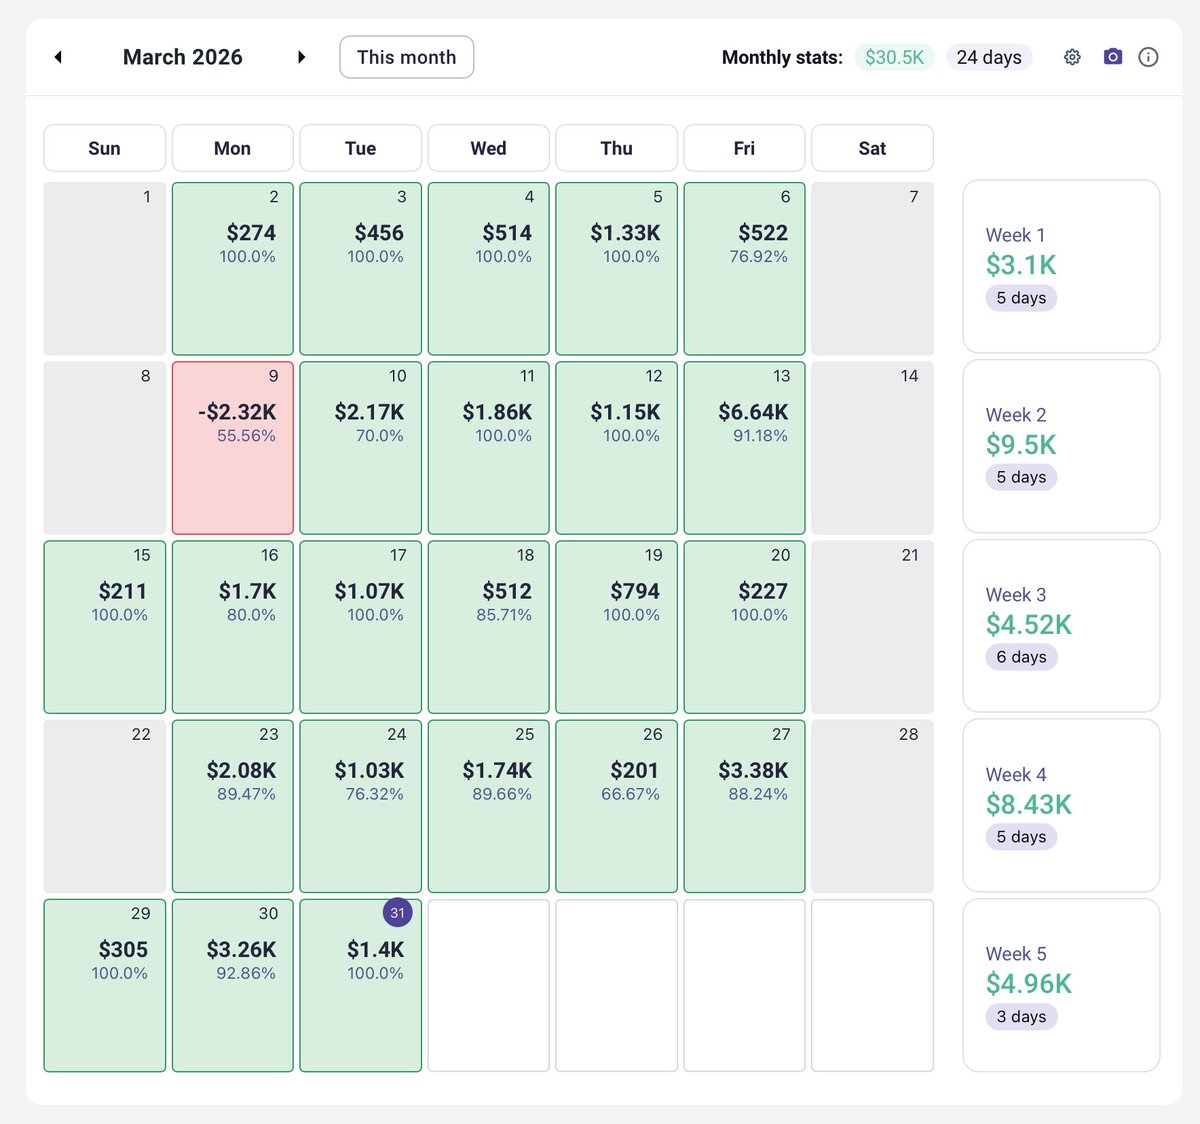Click the purple "31" badge on March 31
This screenshot has height=1124, width=1200.
(397, 912)
